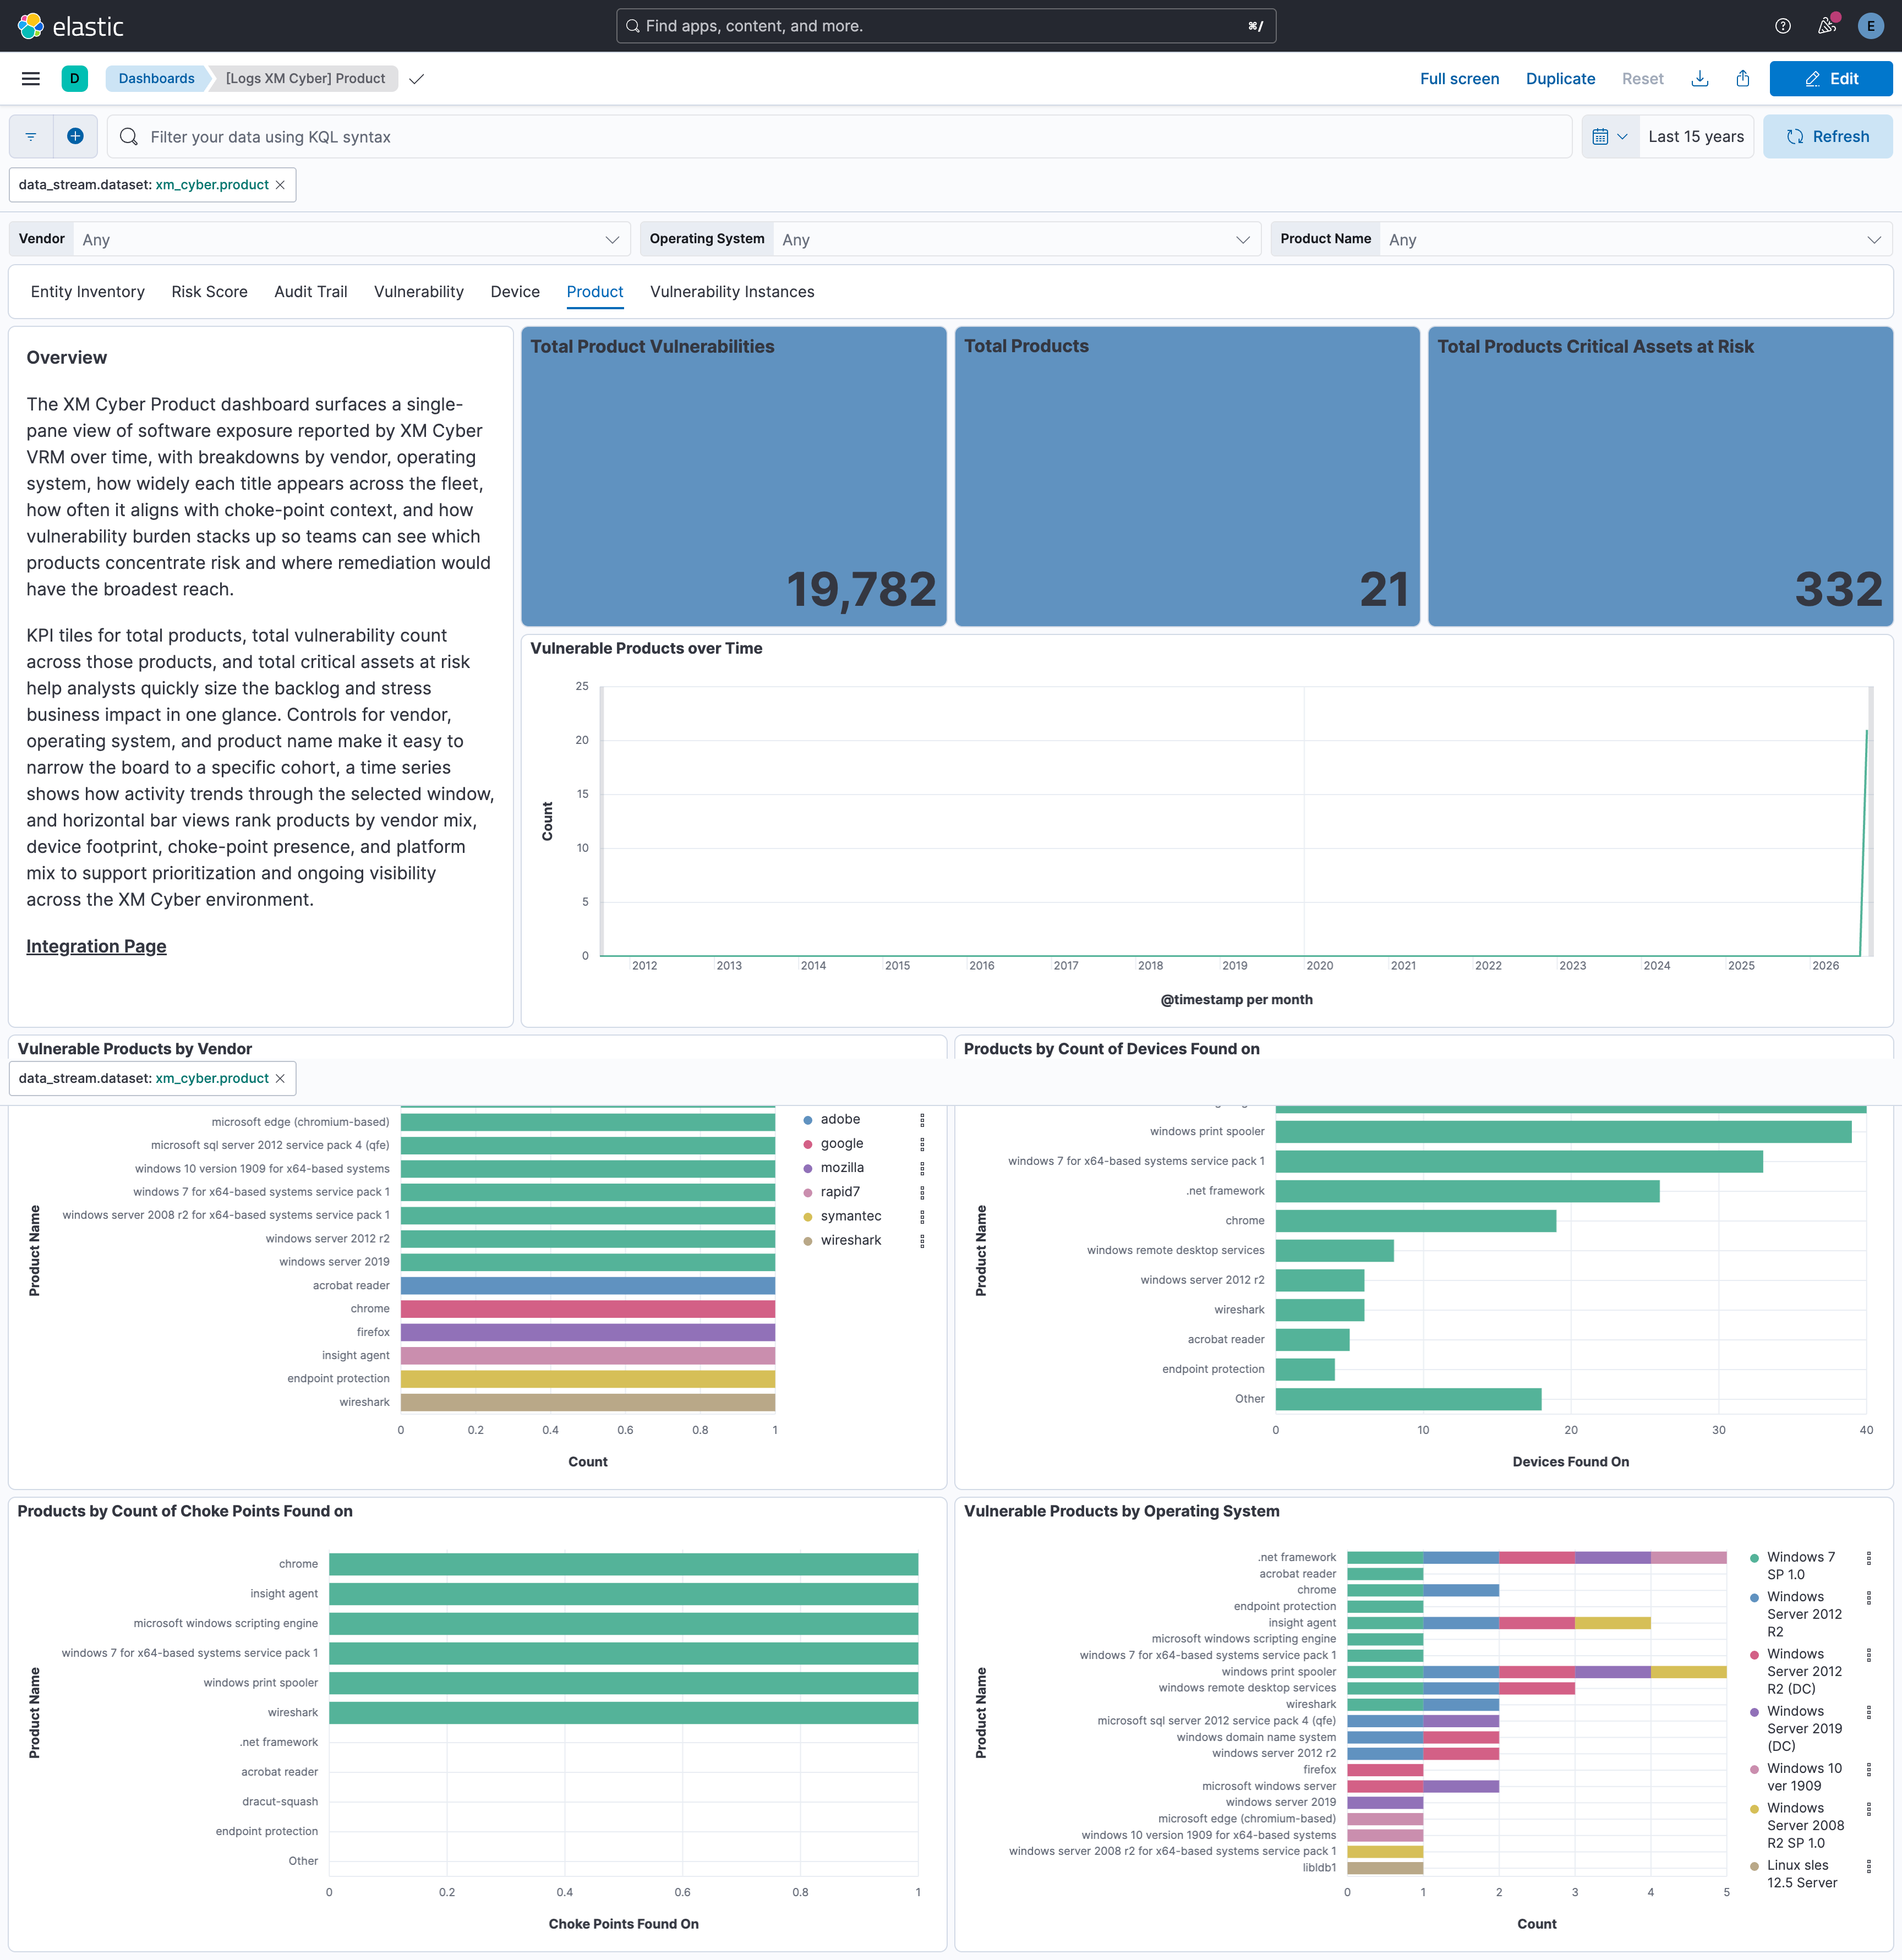Open legend options for Windows Server 2019 (DC)
Viewport: 1902px width, 1960px height.
point(1868,1712)
